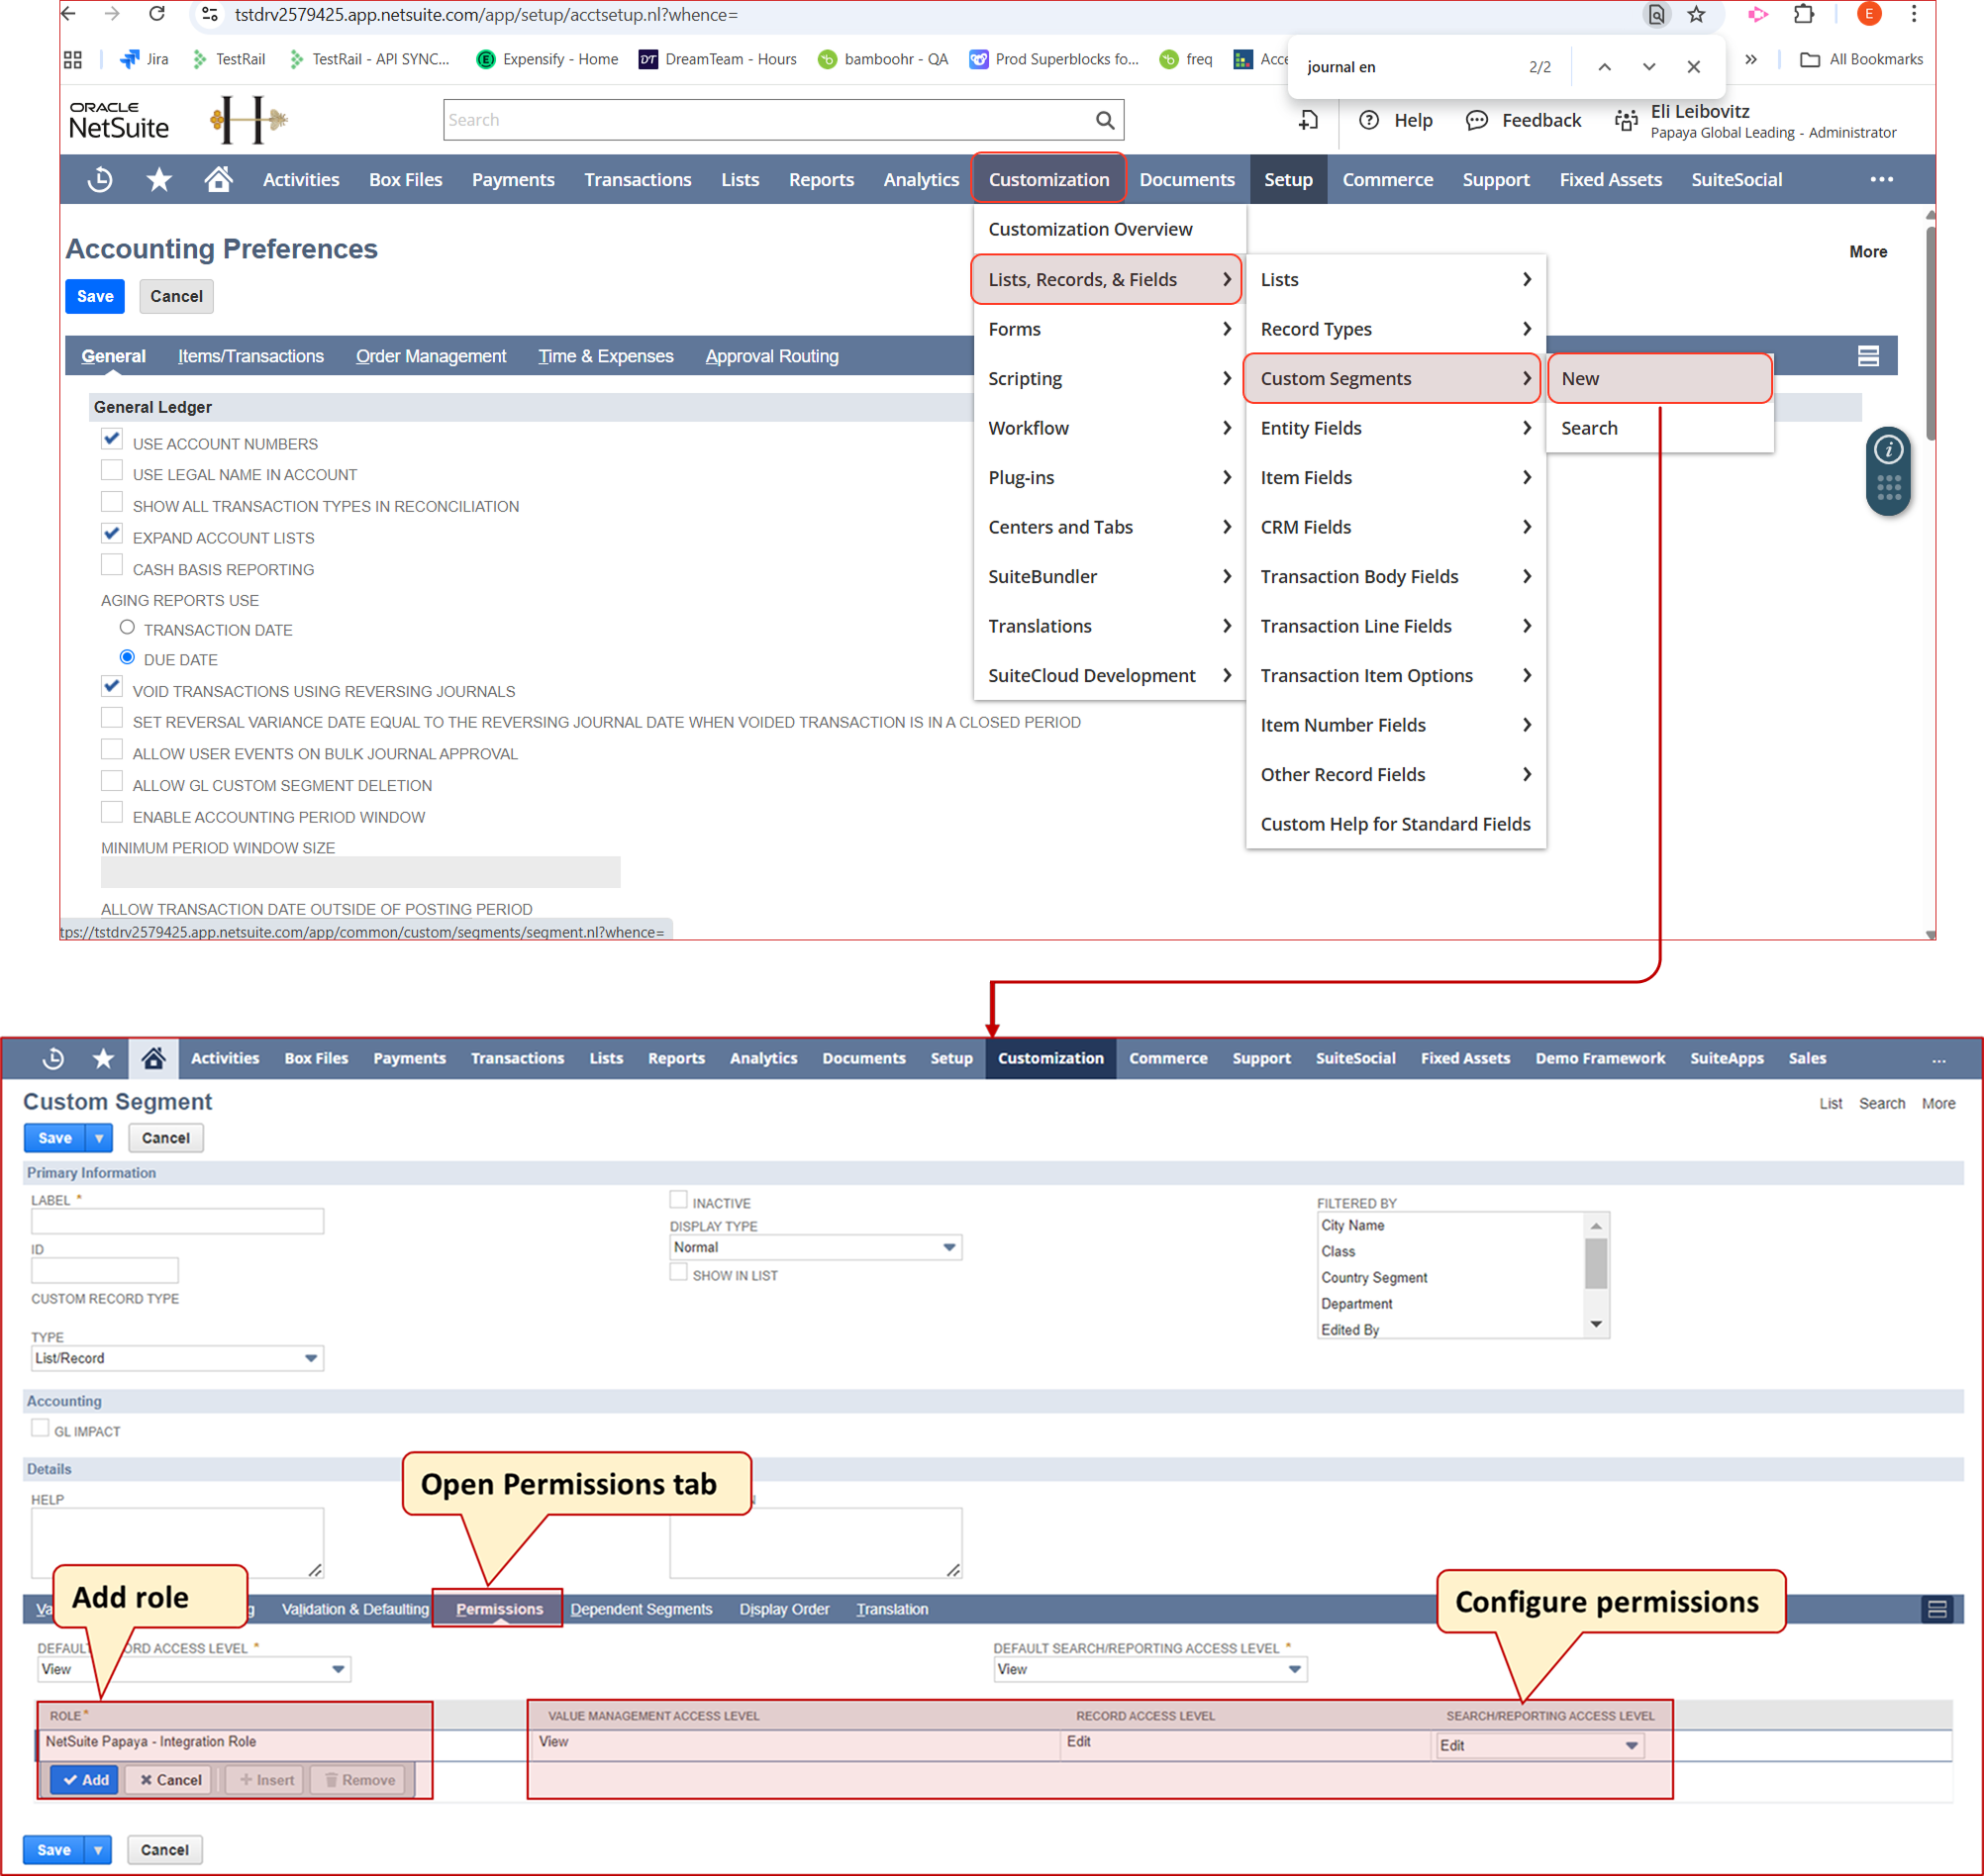The height and width of the screenshot is (1876, 1984).
Task: Close the find bar
Action: pyautogui.click(x=1693, y=67)
